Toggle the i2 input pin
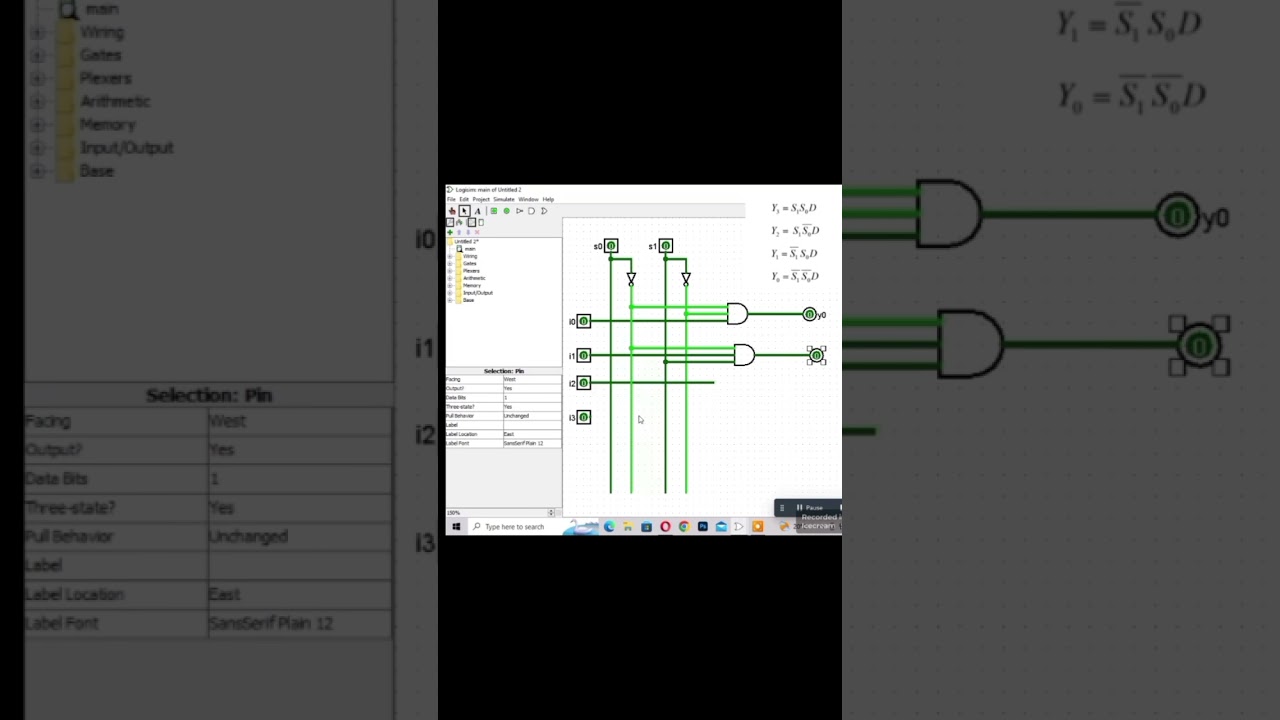The width and height of the screenshot is (1280, 720). 584,383
